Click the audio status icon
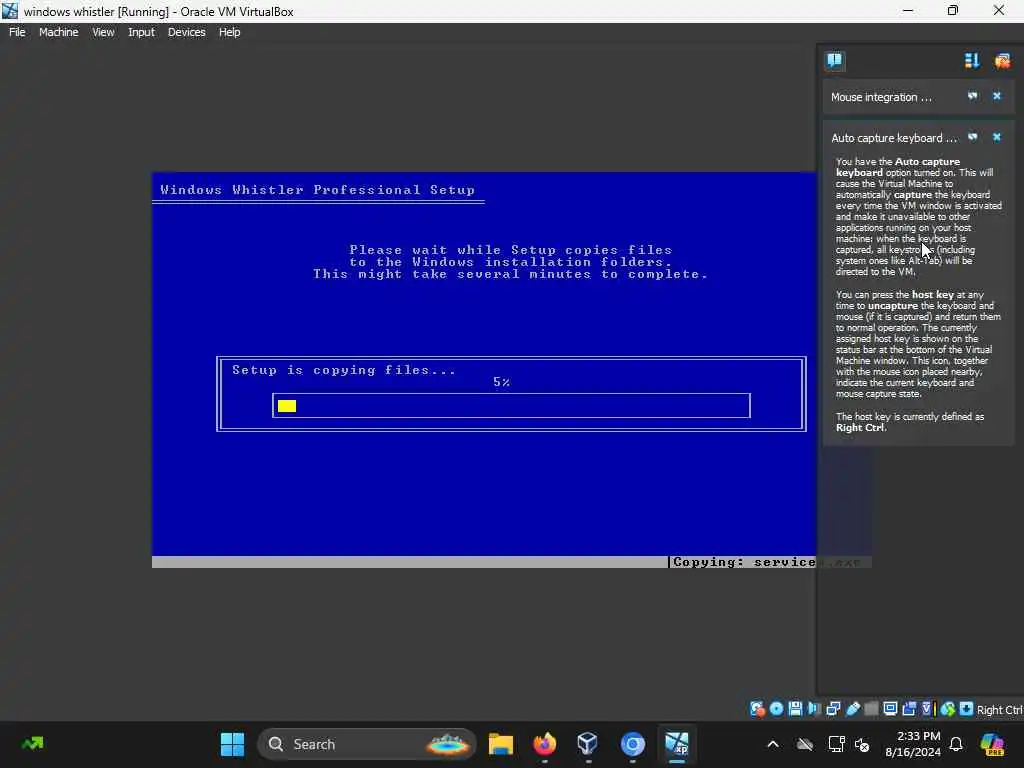 click(814, 709)
